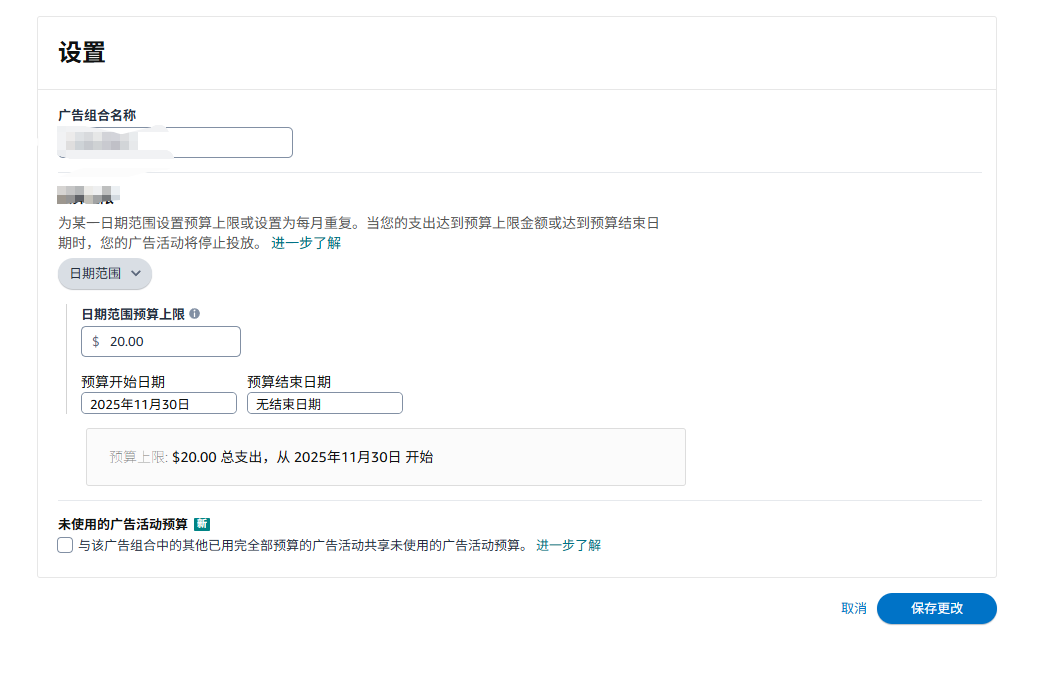Select the 设置 section heading

click(x=80, y=52)
